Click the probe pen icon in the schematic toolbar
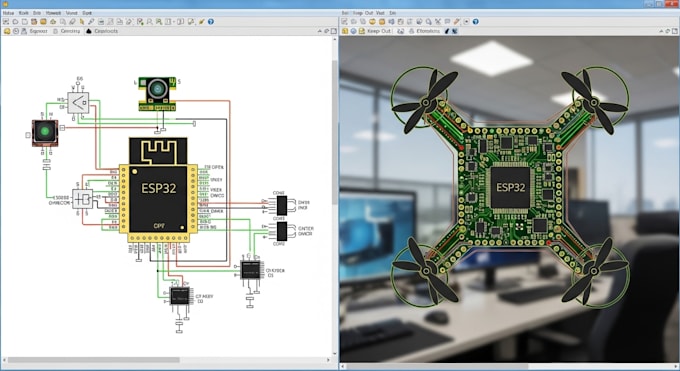 [x=91, y=22]
